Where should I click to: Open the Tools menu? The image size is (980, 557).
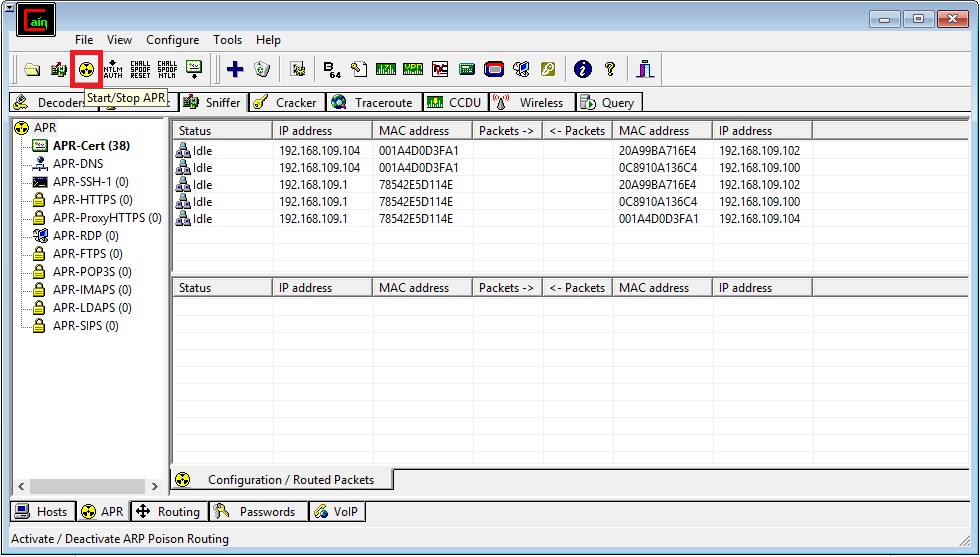[228, 40]
